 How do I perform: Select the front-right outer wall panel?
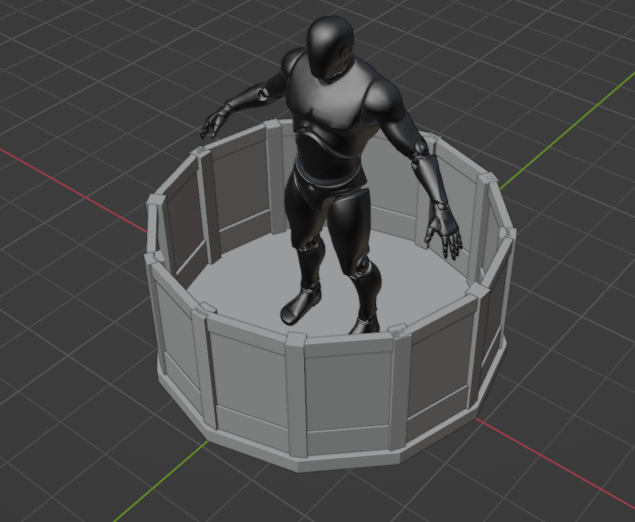[437, 372]
